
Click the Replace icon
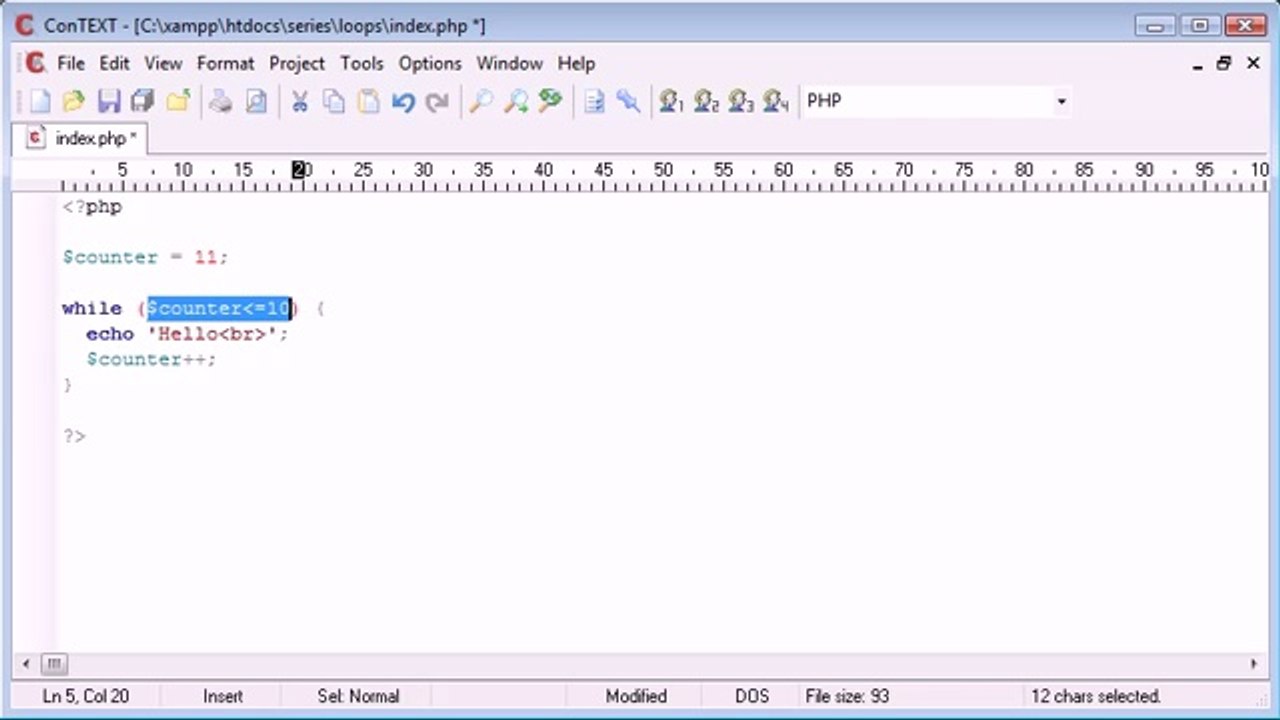pyautogui.click(x=550, y=101)
